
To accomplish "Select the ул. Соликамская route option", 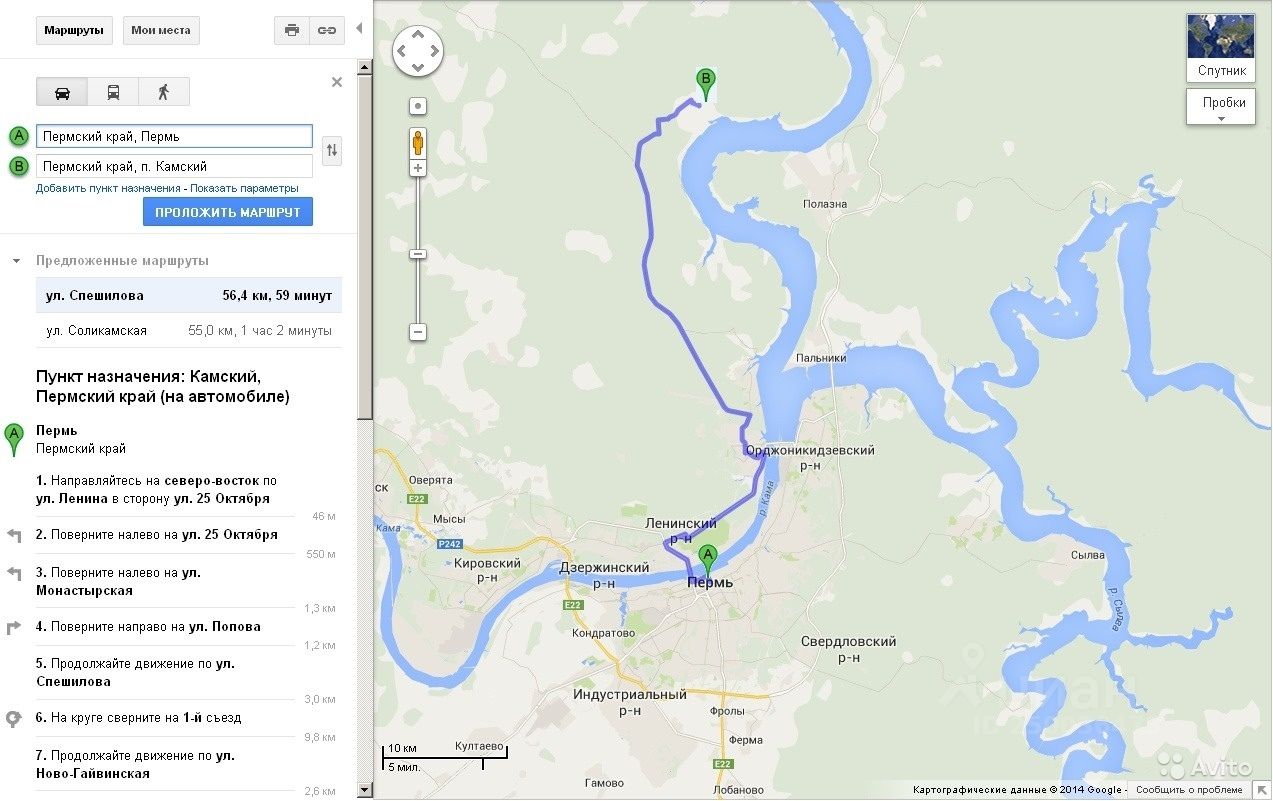I will point(189,330).
